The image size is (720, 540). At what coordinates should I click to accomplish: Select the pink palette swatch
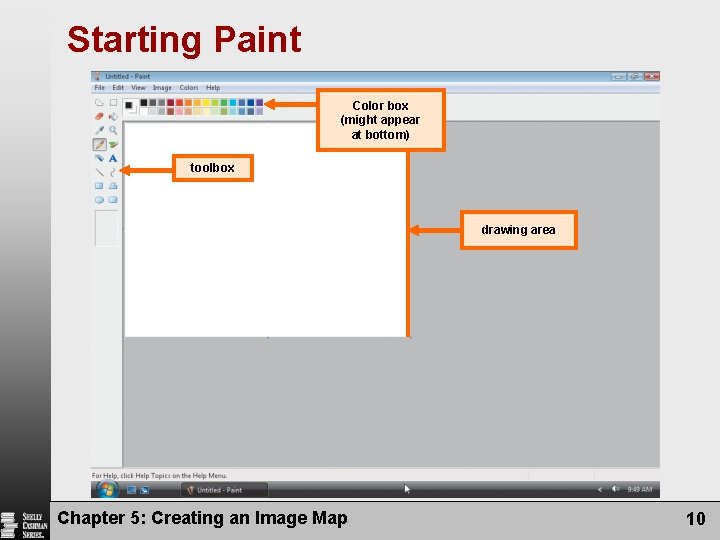[x=180, y=111]
